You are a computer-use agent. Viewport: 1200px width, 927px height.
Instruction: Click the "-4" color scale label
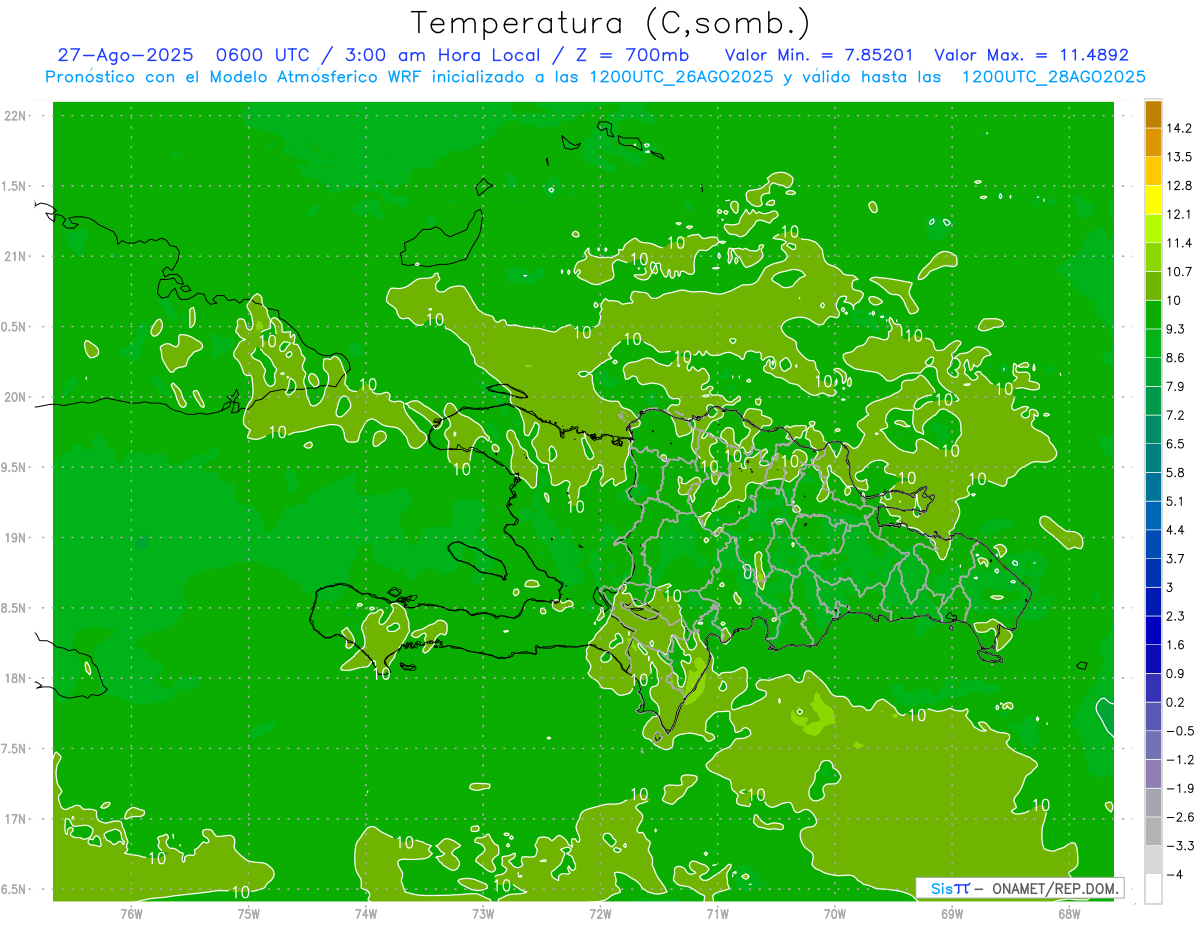(1176, 874)
